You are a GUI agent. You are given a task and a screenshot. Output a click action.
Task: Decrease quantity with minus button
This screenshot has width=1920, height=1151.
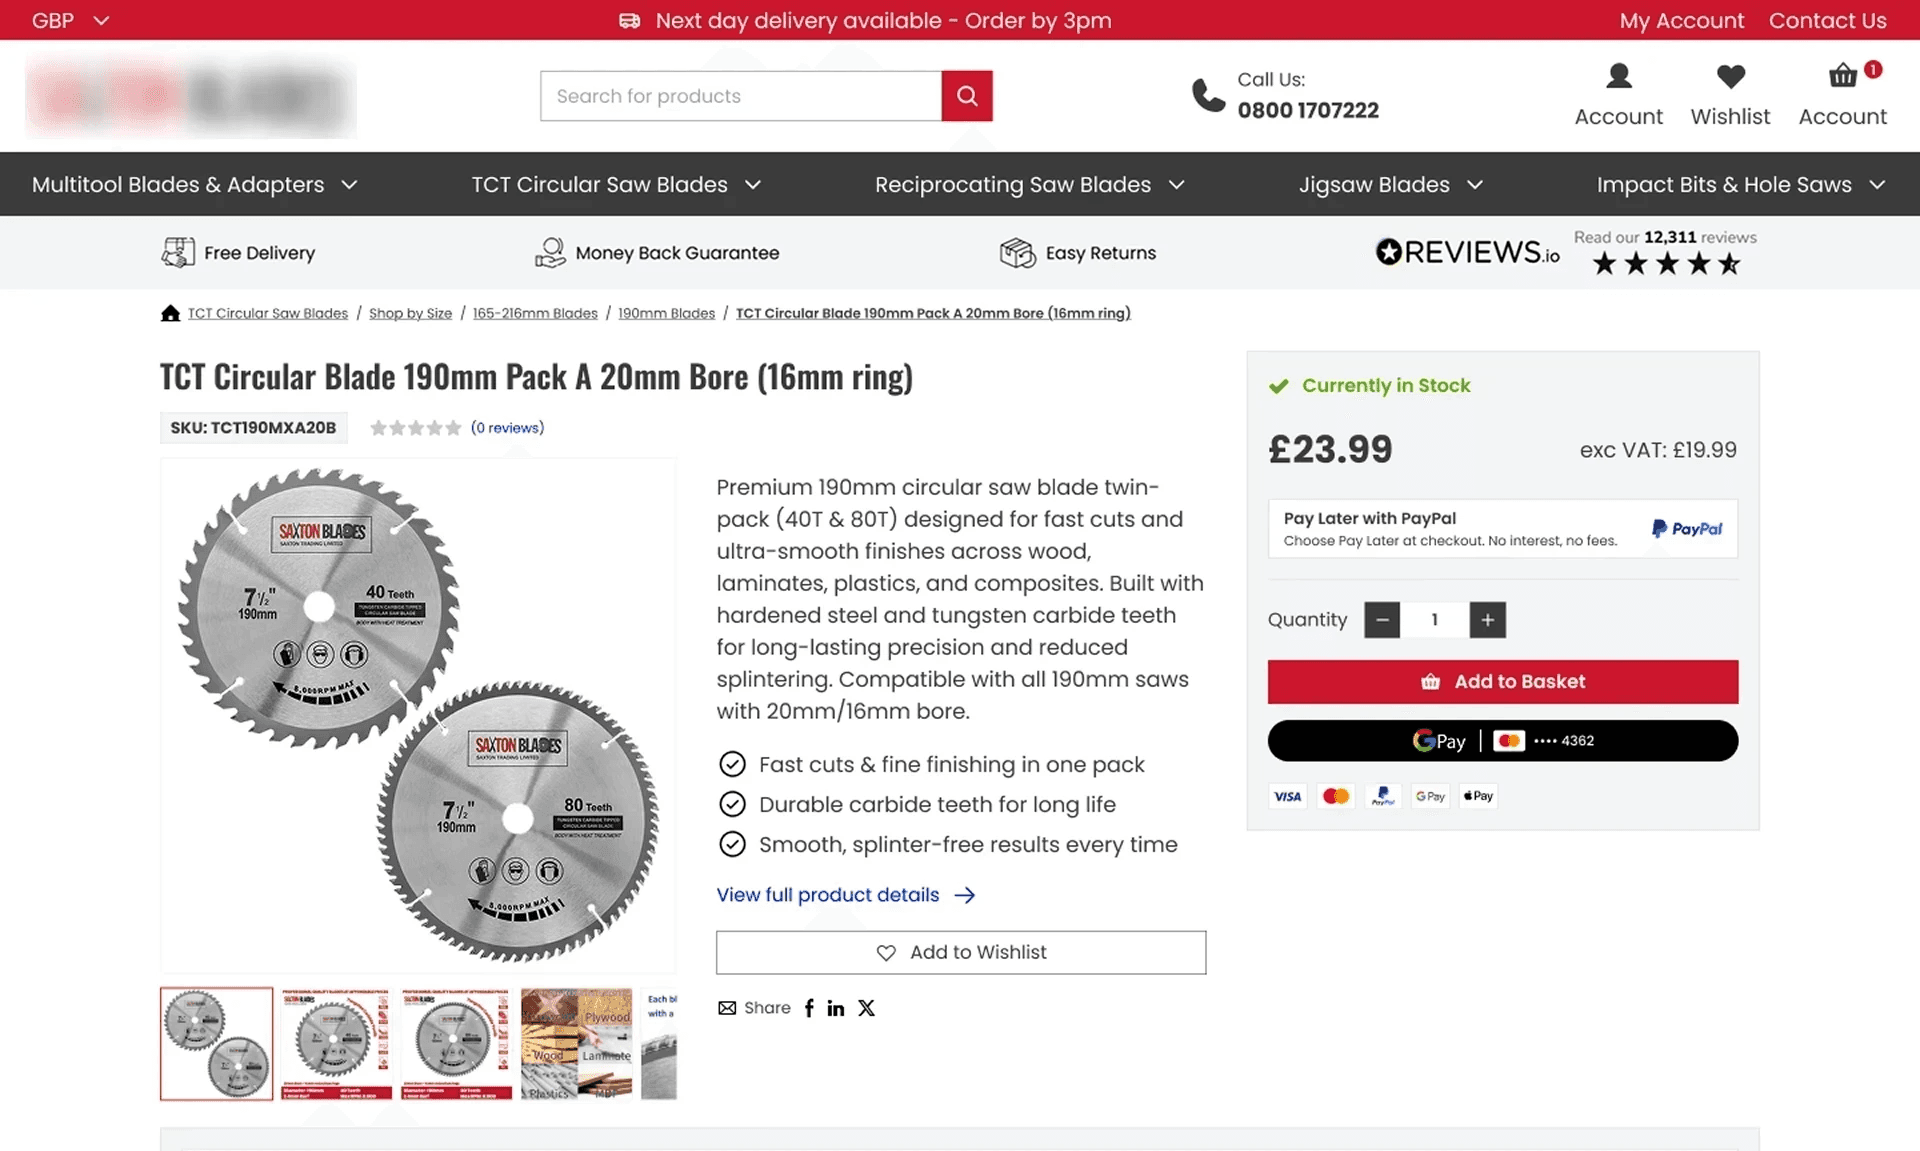tap(1382, 620)
